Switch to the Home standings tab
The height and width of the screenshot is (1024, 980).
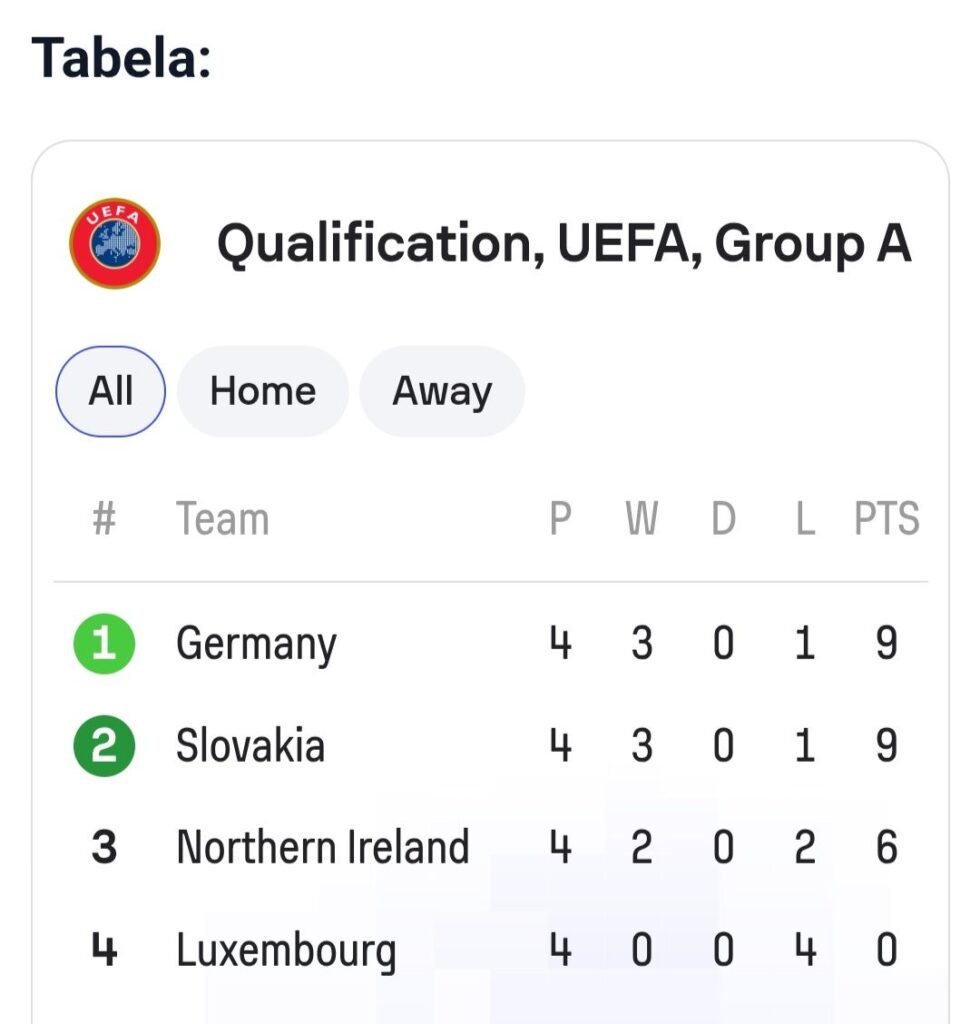click(262, 391)
